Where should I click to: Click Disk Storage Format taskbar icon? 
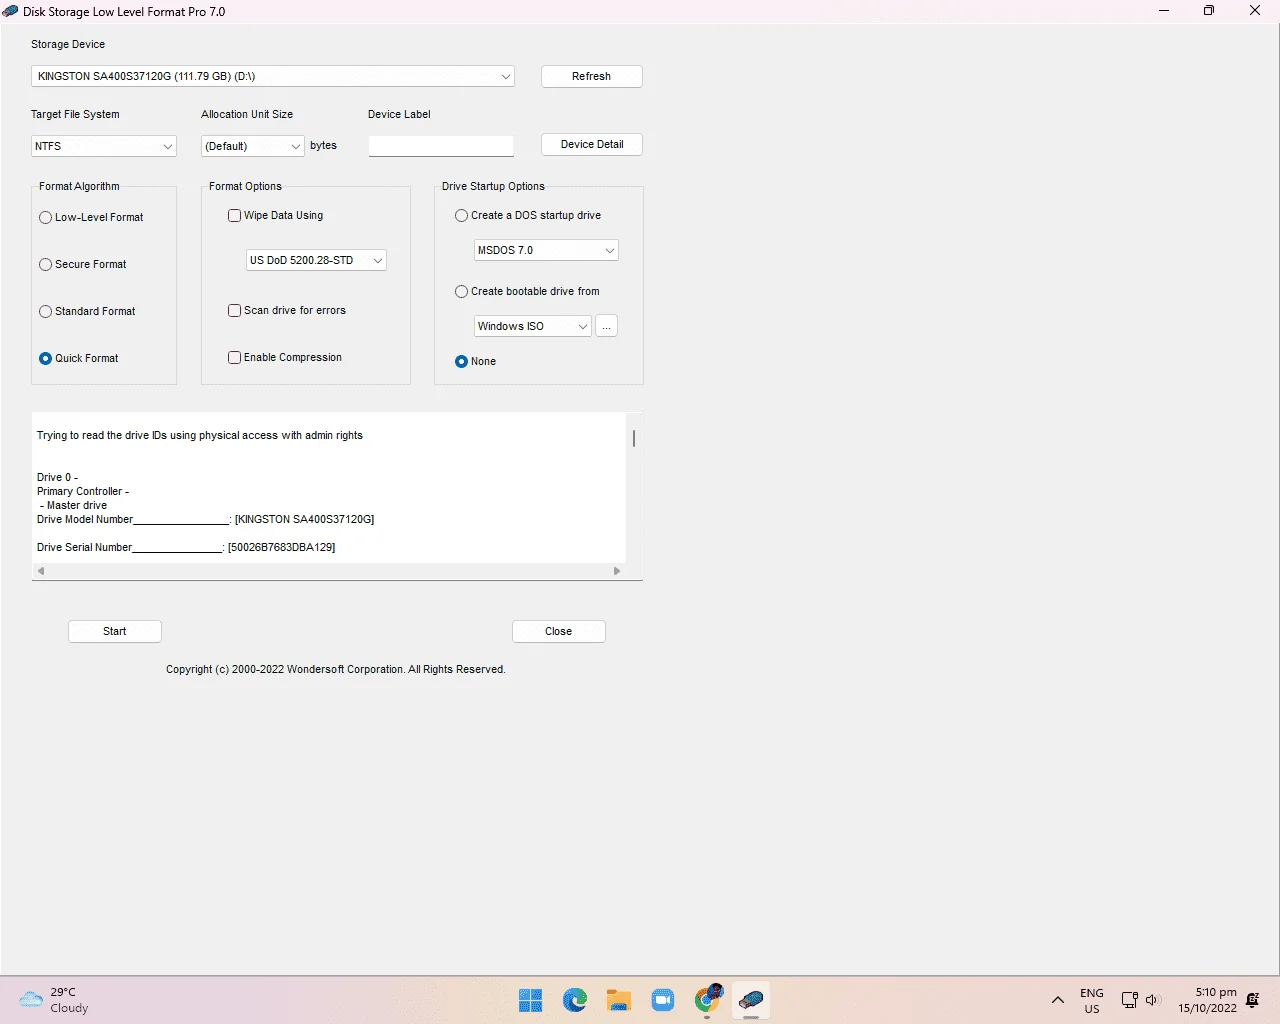(751, 1000)
